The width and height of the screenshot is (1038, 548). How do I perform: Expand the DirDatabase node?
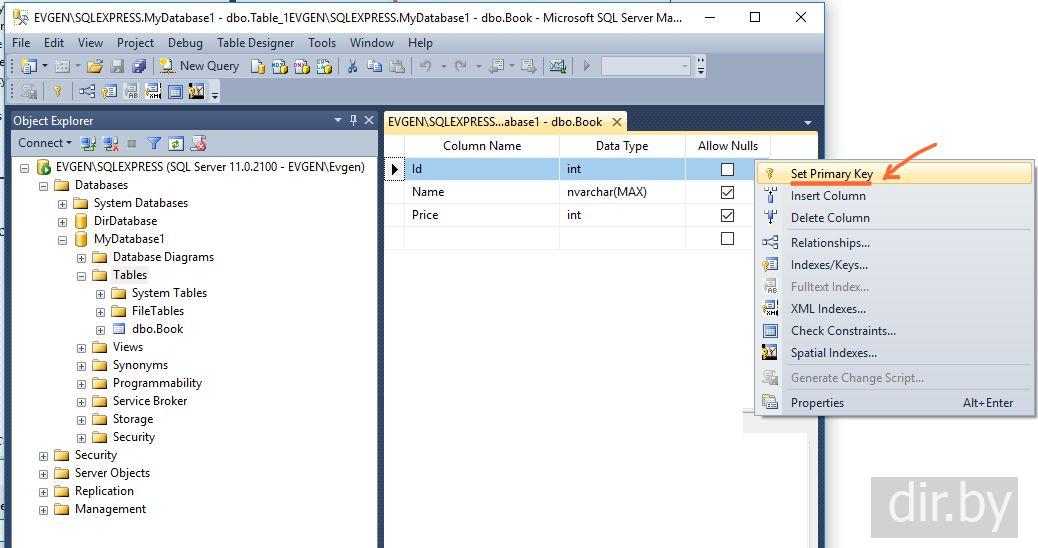click(62, 222)
